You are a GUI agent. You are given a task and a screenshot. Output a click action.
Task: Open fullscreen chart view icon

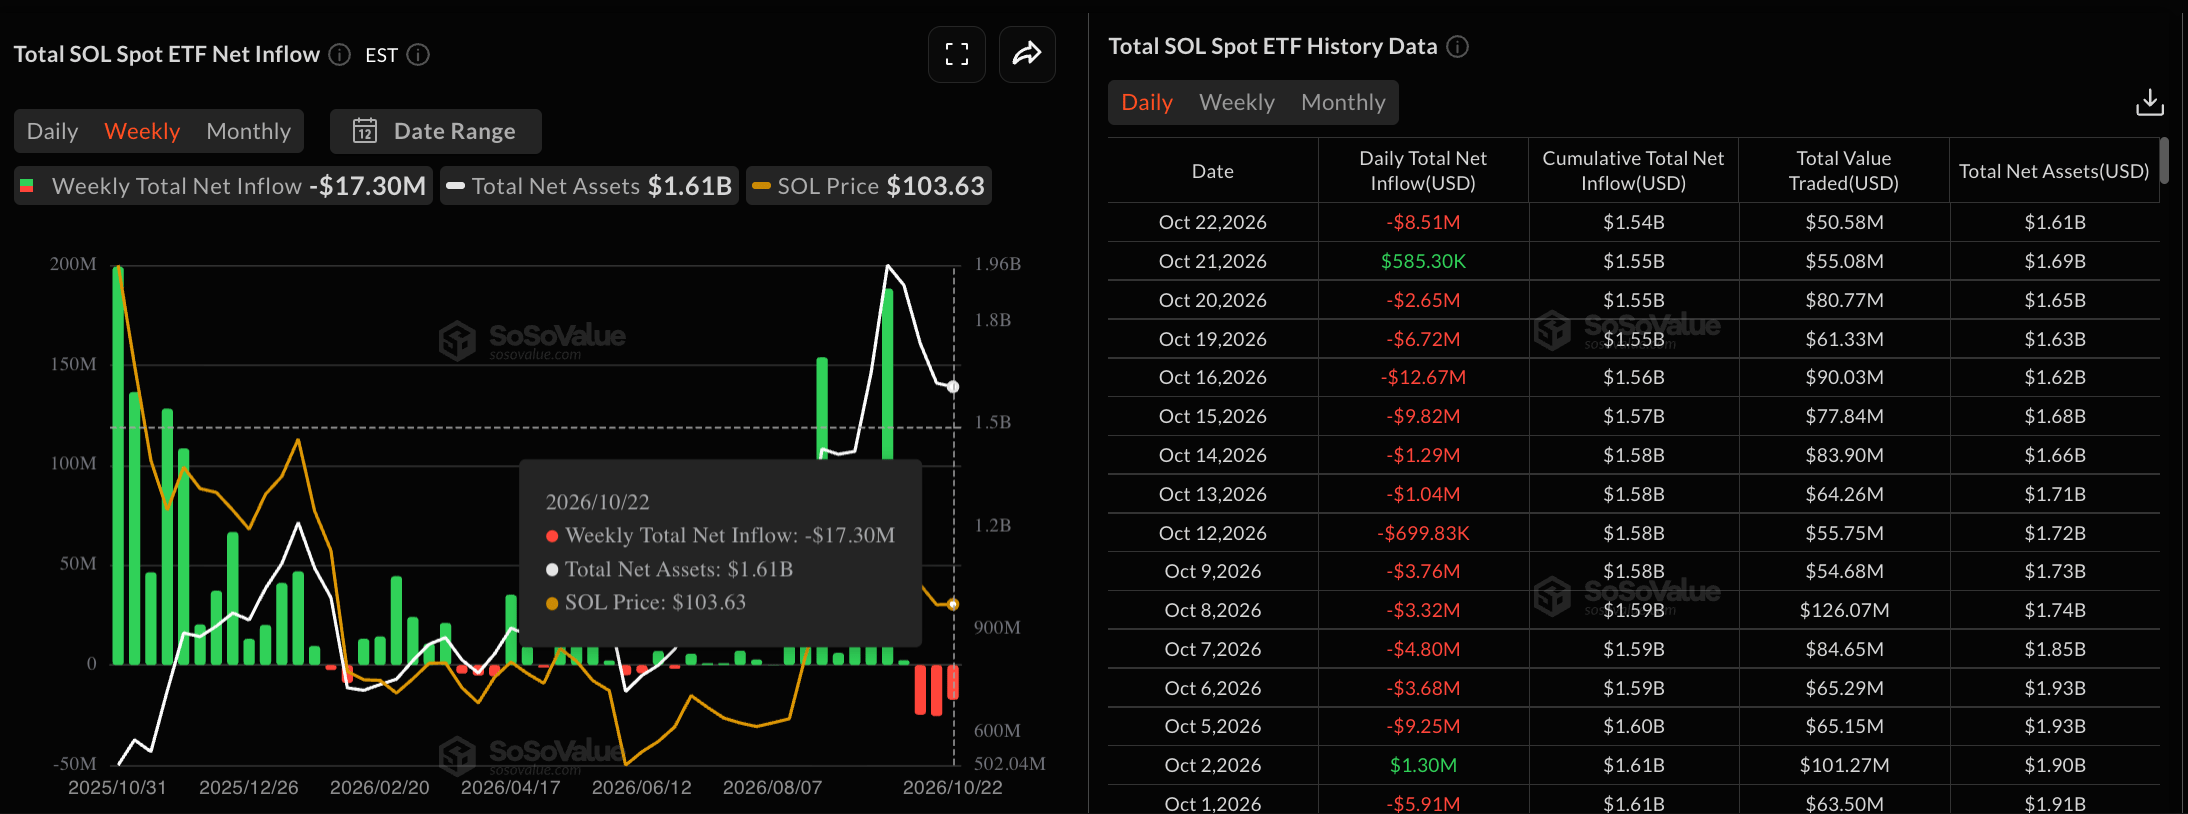point(957,54)
